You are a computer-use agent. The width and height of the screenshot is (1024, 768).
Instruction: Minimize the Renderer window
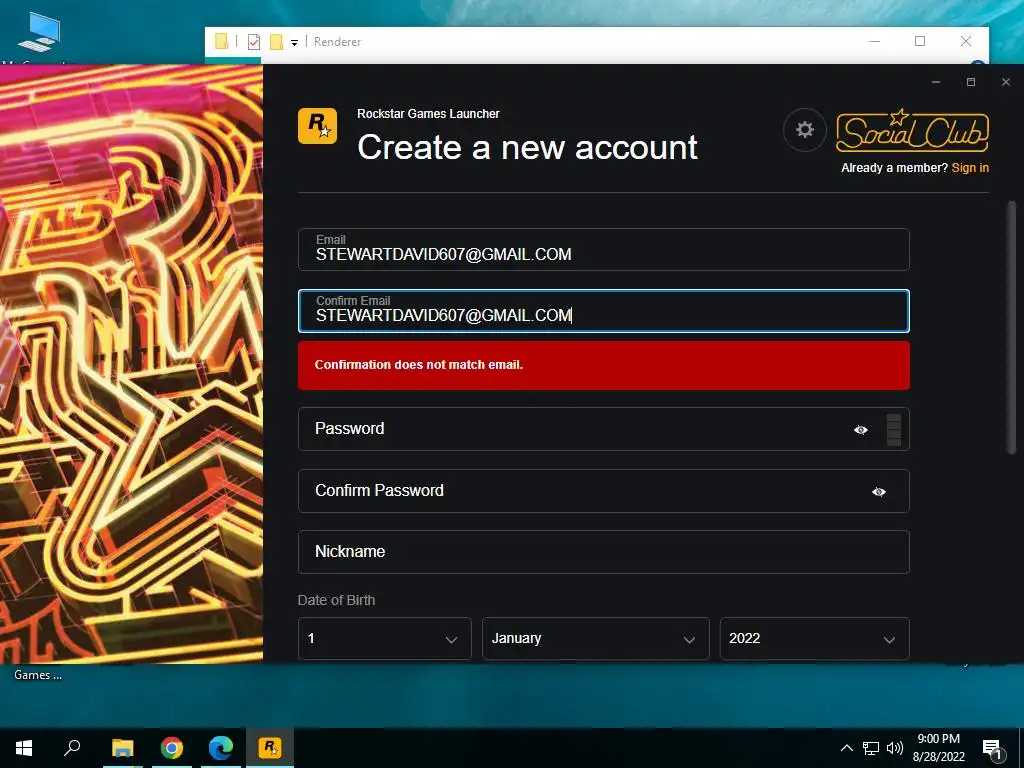[875, 41]
